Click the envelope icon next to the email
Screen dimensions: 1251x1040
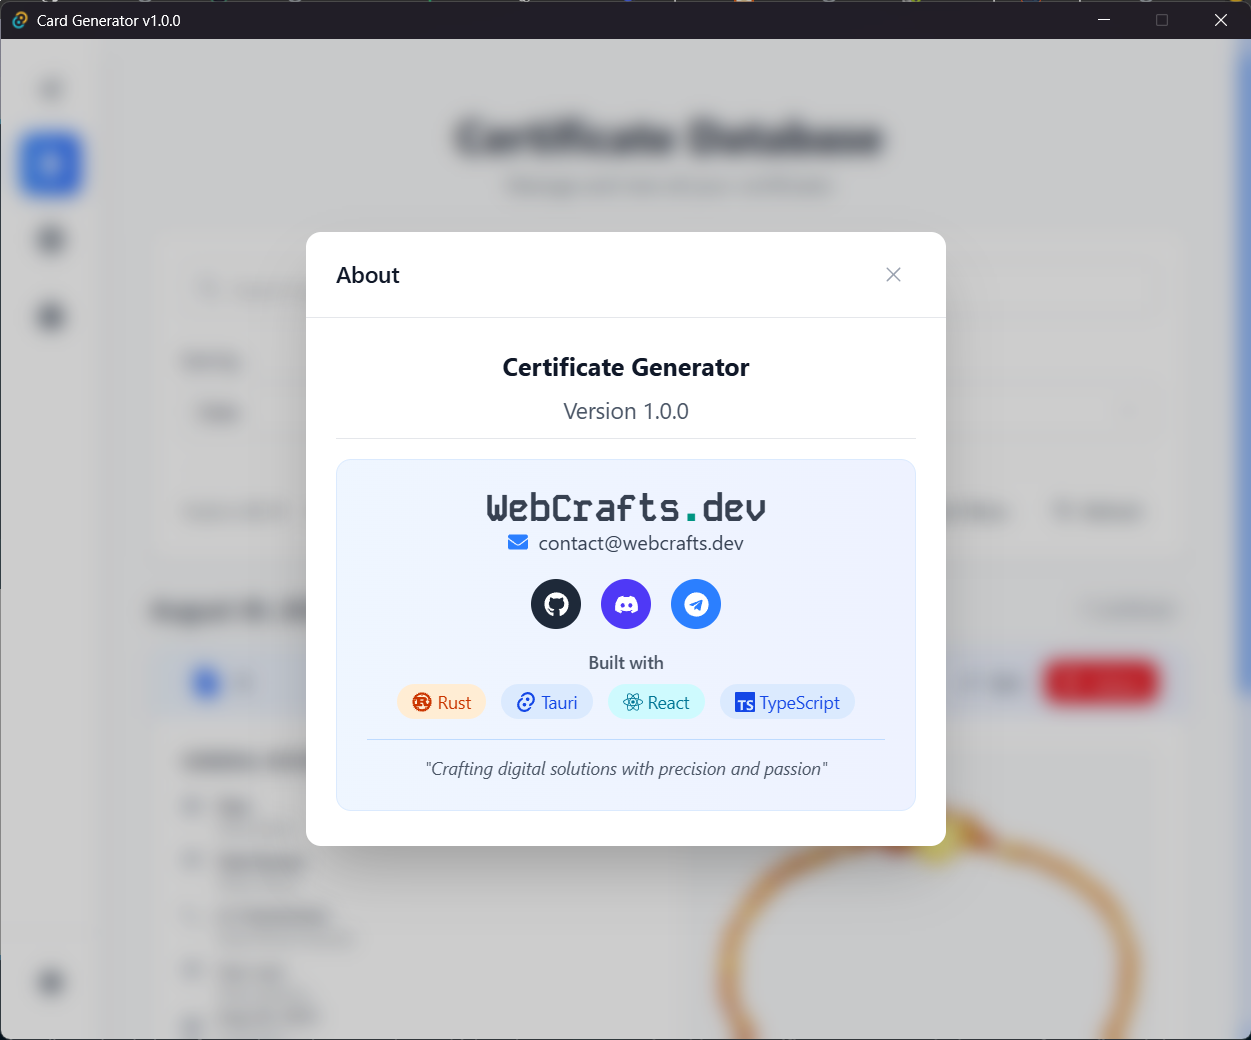click(x=517, y=542)
